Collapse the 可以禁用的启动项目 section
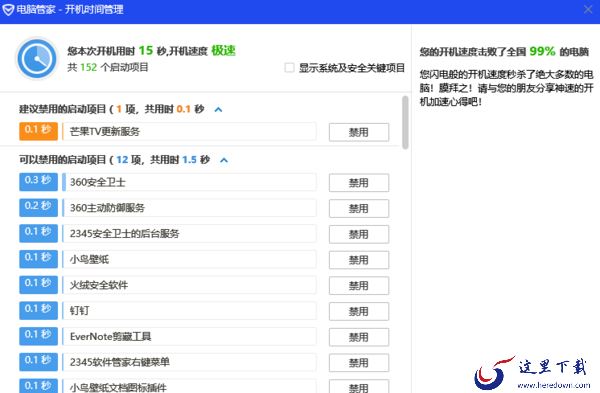This screenshot has width=600, height=393. click(x=224, y=160)
